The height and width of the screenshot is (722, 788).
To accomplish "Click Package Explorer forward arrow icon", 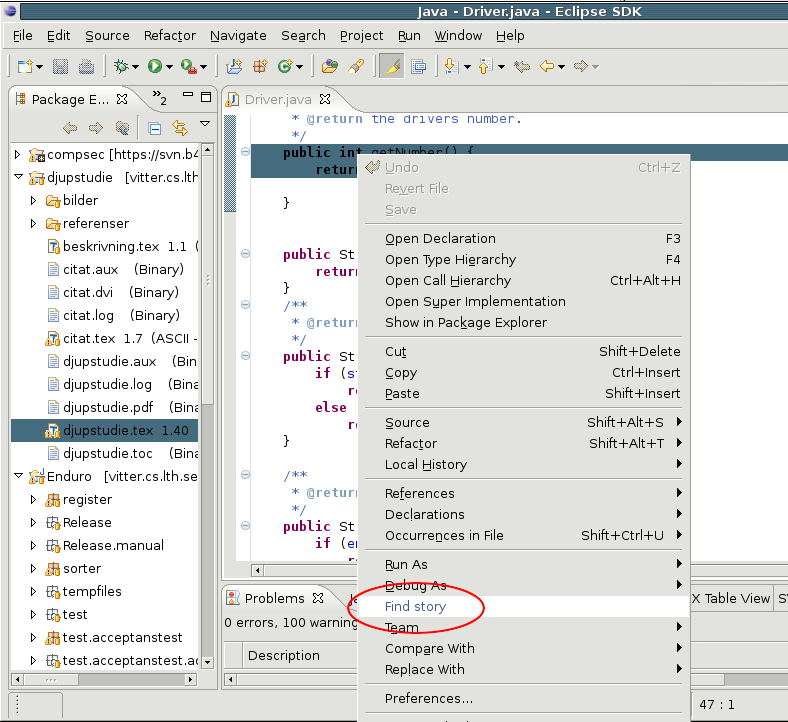I will (x=96, y=128).
